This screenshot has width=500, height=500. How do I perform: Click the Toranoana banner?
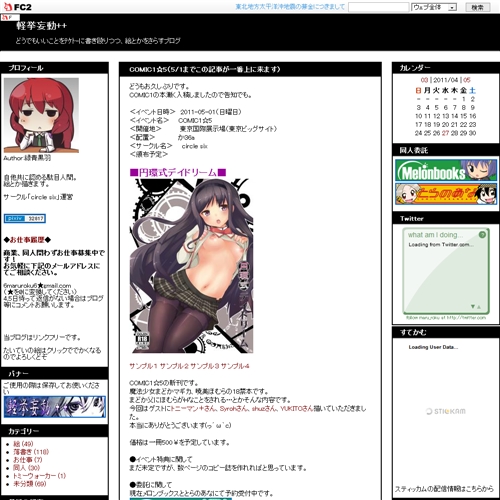coord(446,194)
